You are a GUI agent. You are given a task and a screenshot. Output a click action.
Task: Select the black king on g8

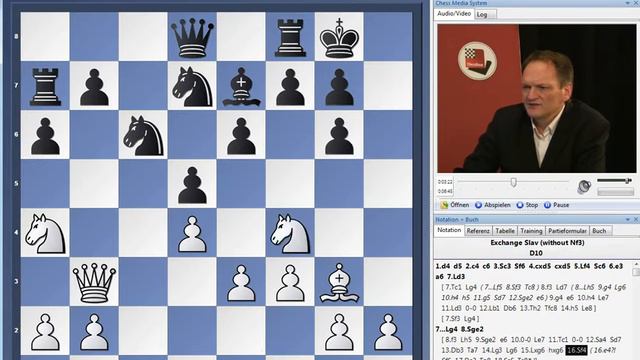click(x=339, y=38)
